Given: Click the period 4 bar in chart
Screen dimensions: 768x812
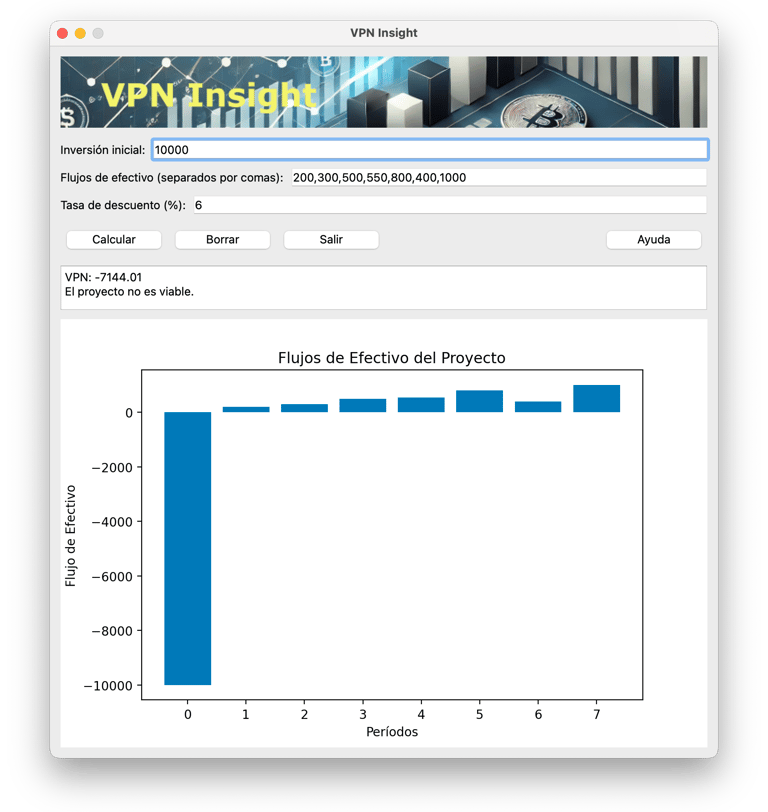Looking at the screenshot, I should point(421,405).
